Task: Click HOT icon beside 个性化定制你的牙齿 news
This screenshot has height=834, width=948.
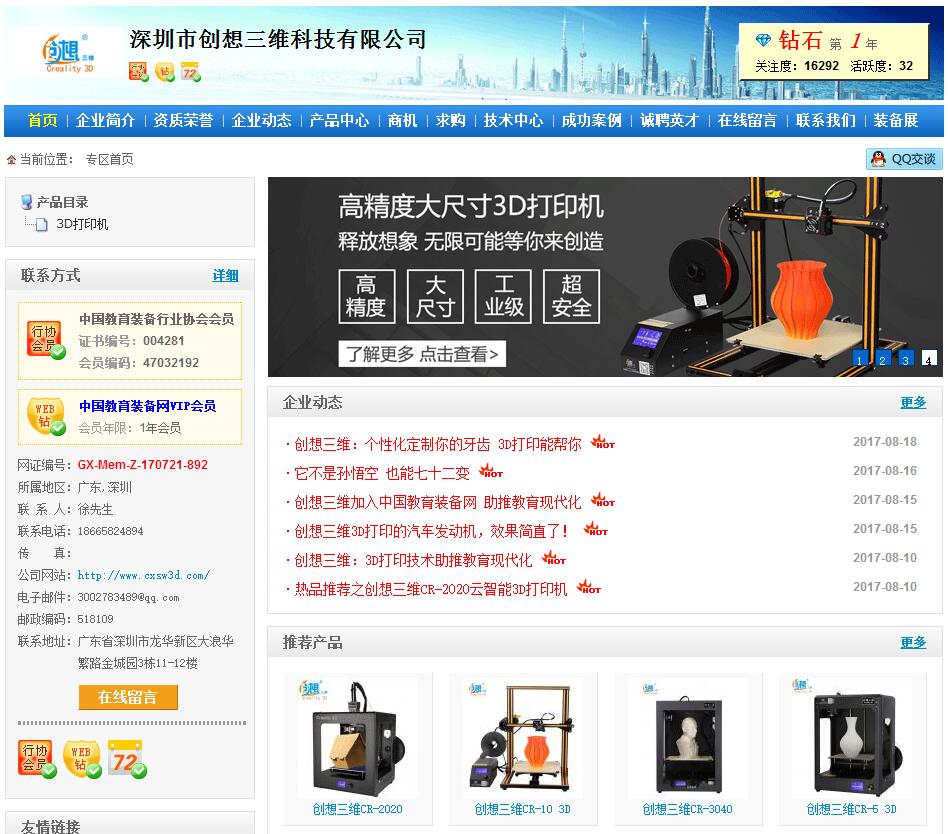Action: tap(603, 441)
